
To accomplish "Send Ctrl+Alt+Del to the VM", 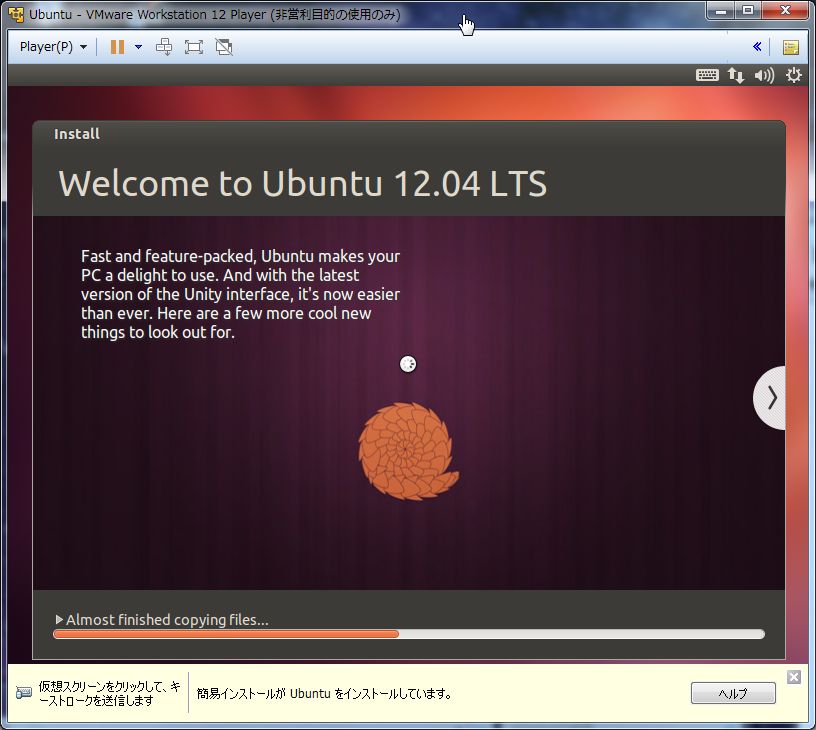I will (164, 47).
